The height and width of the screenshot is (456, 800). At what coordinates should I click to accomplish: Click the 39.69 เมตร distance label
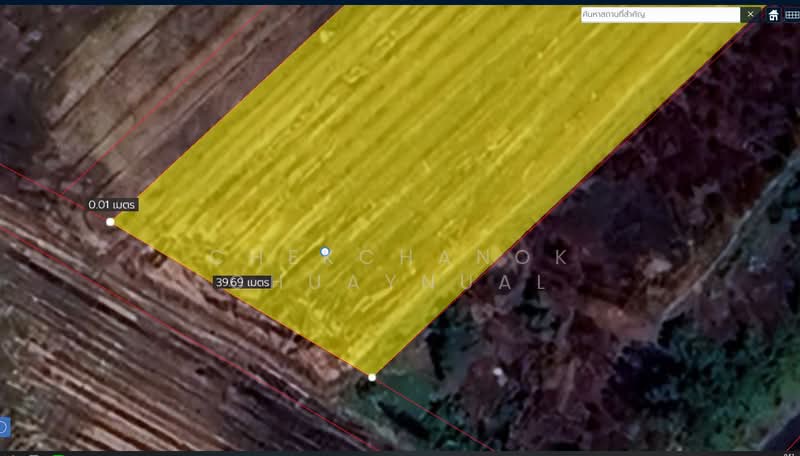pyautogui.click(x=243, y=283)
